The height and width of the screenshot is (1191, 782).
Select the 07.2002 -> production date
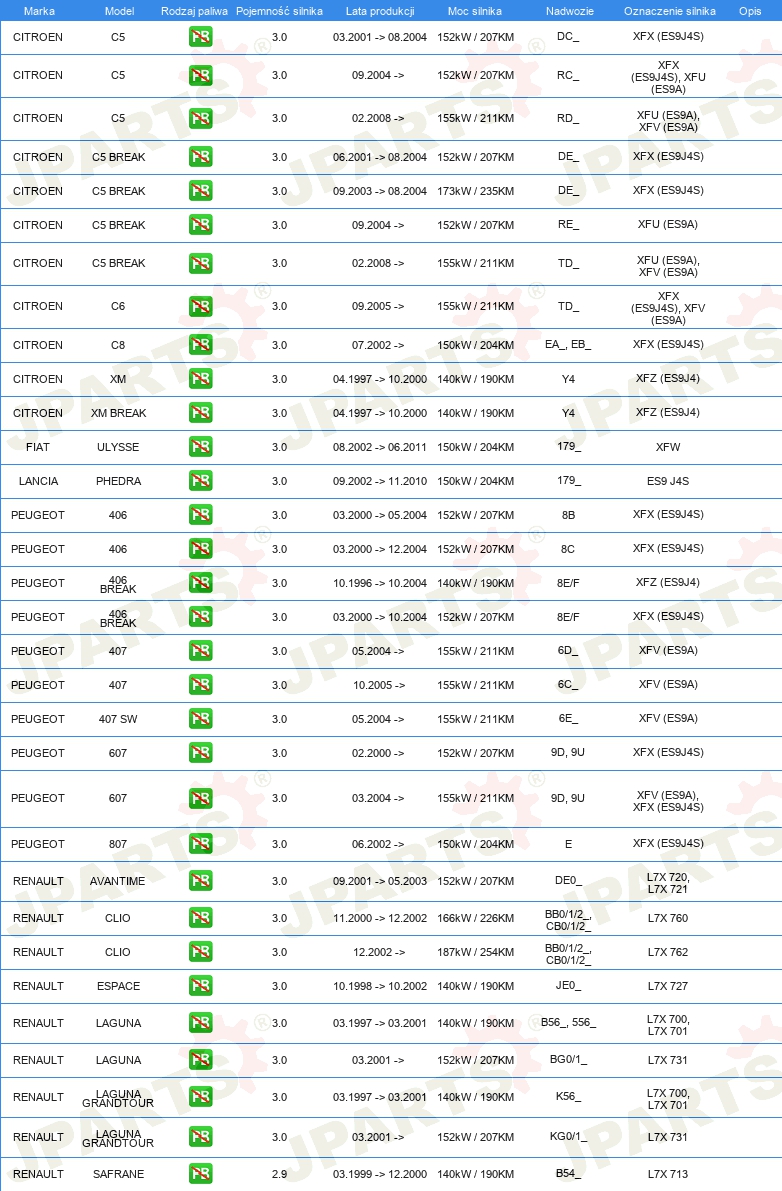pos(378,345)
